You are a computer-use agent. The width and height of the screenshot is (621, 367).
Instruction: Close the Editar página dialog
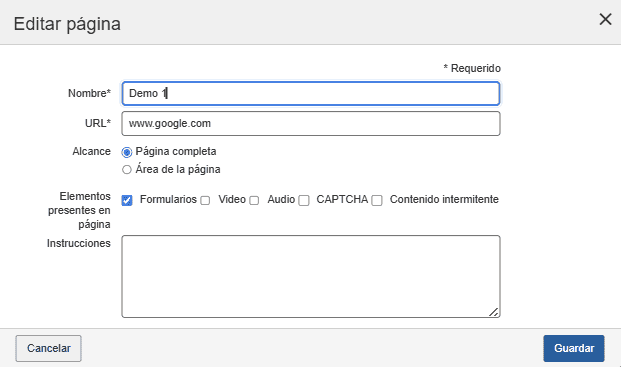coord(605,19)
